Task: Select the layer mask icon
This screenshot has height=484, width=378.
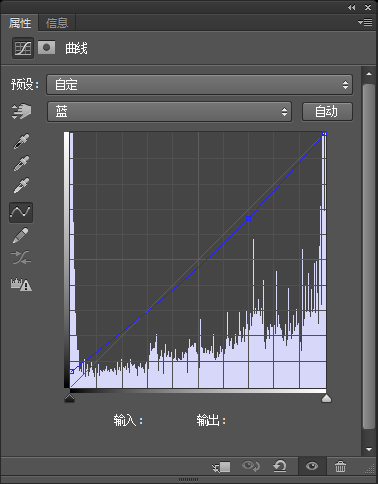Action: point(46,48)
